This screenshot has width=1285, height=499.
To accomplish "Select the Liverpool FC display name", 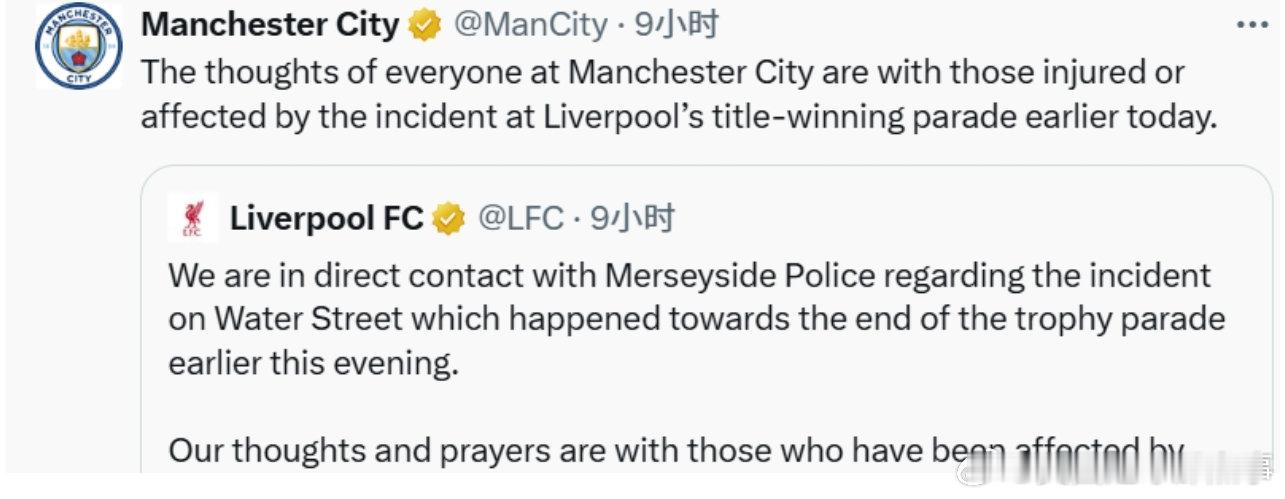I will pos(327,218).
